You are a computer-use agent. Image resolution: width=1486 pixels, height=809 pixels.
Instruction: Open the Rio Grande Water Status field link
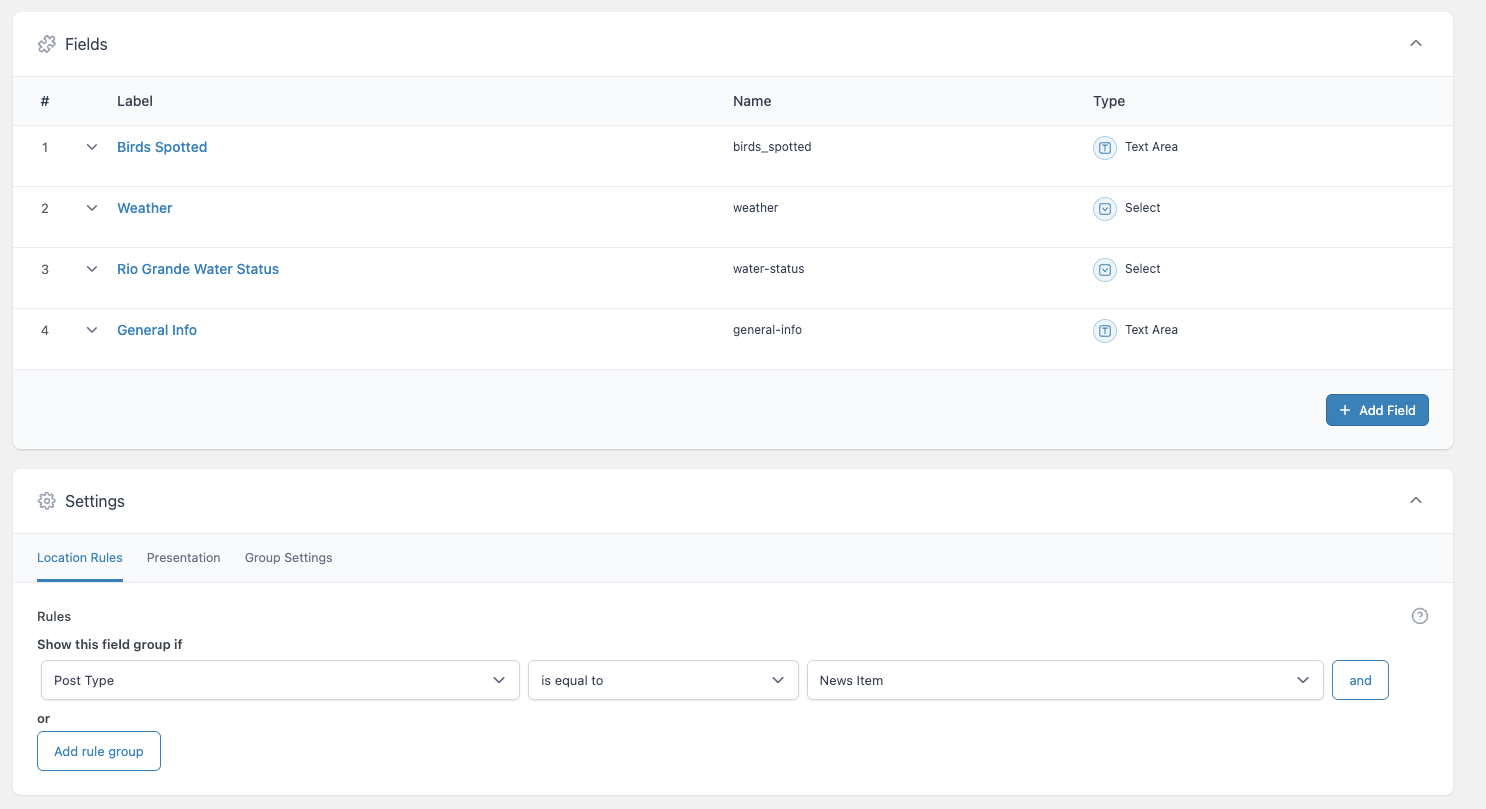pyautogui.click(x=198, y=269)
